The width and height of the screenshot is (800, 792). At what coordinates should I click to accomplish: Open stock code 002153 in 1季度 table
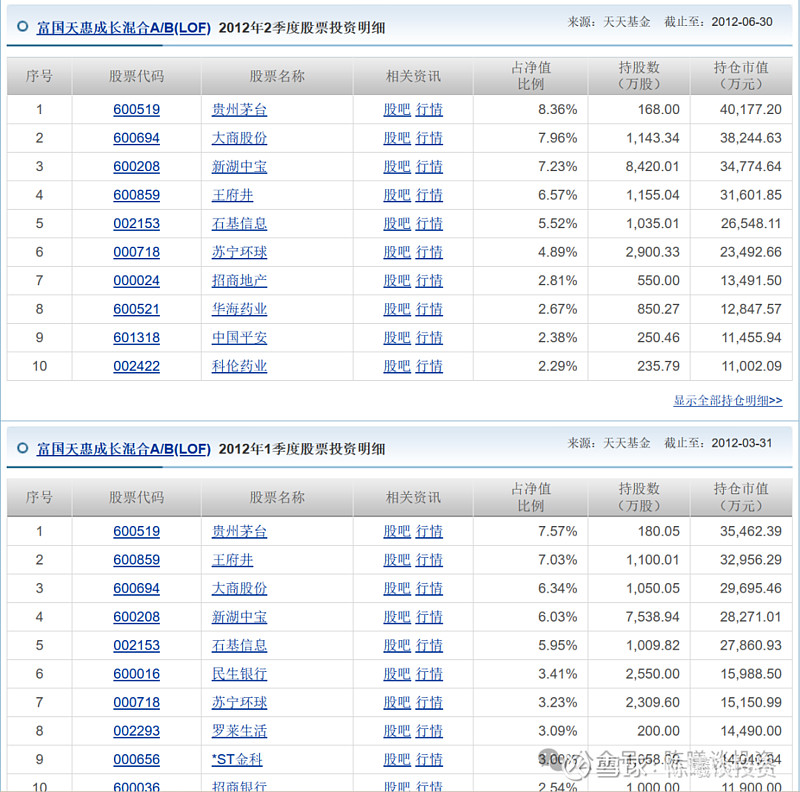pos(136,646)
